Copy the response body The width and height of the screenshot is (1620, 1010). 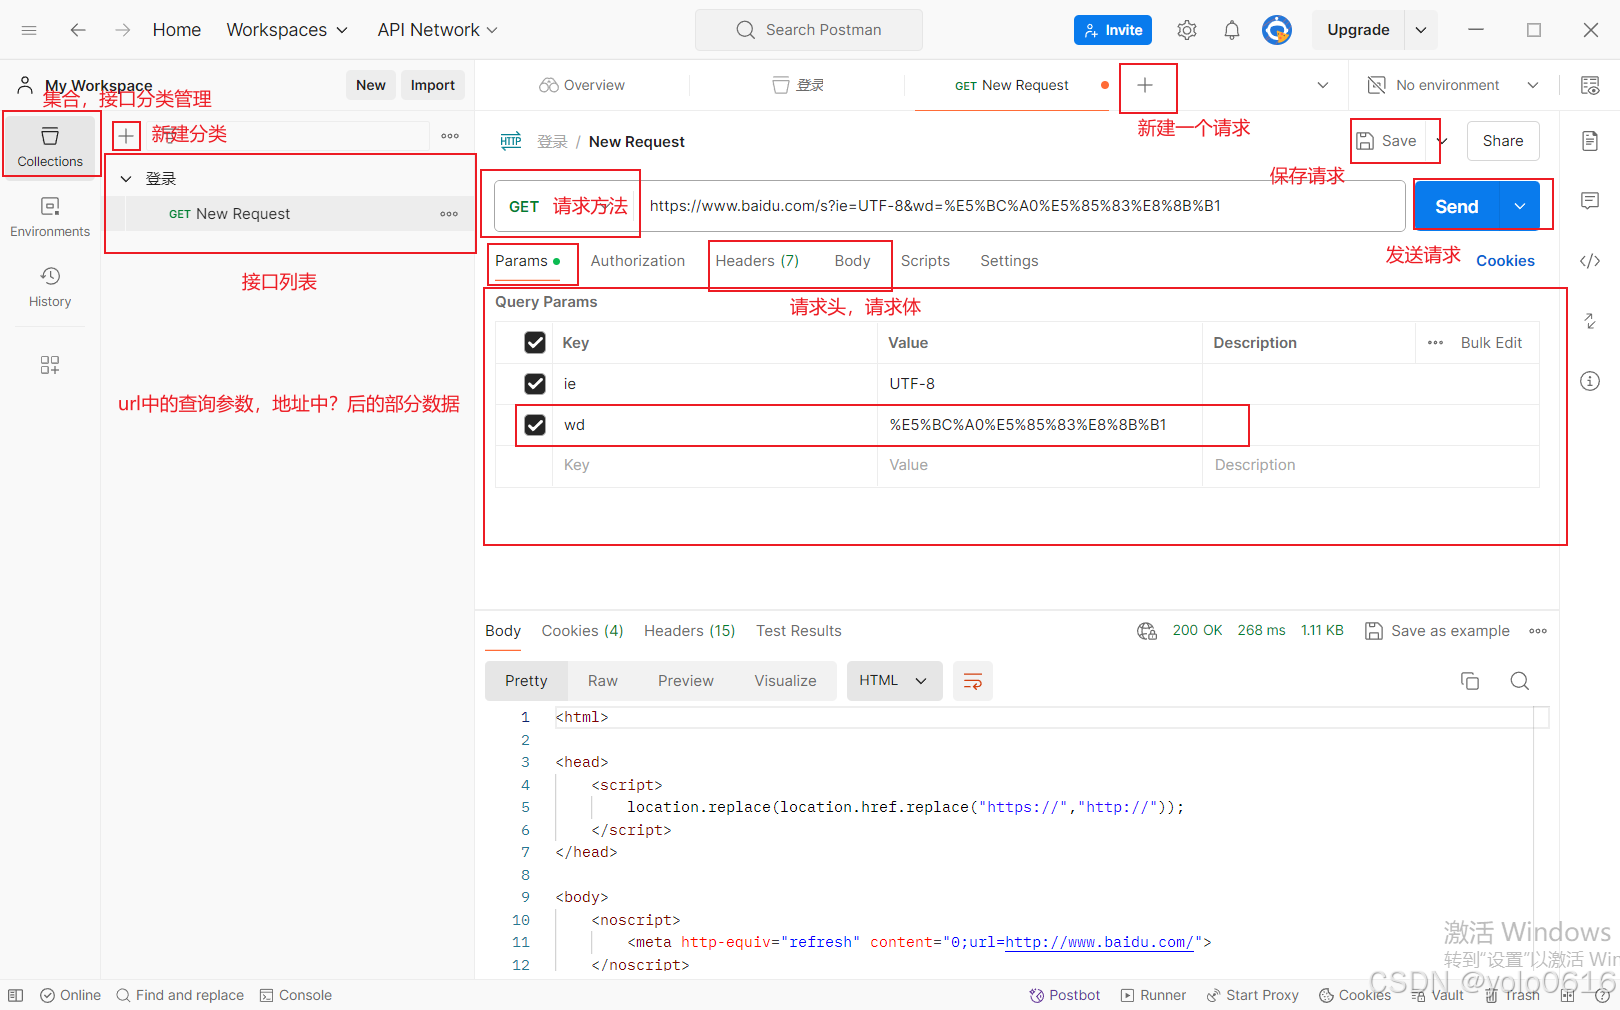point(1470,681)
